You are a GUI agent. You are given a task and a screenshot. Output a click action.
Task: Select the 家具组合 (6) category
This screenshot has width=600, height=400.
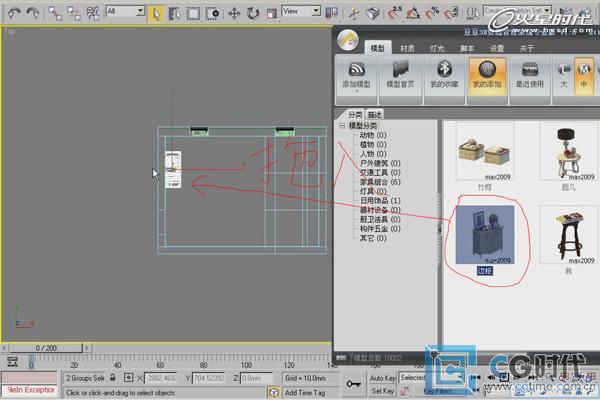(380, 182)
